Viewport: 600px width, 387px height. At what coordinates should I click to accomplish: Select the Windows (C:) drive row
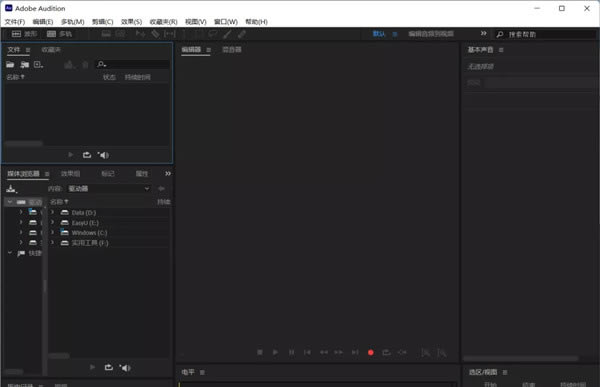[x=109, y=233]
